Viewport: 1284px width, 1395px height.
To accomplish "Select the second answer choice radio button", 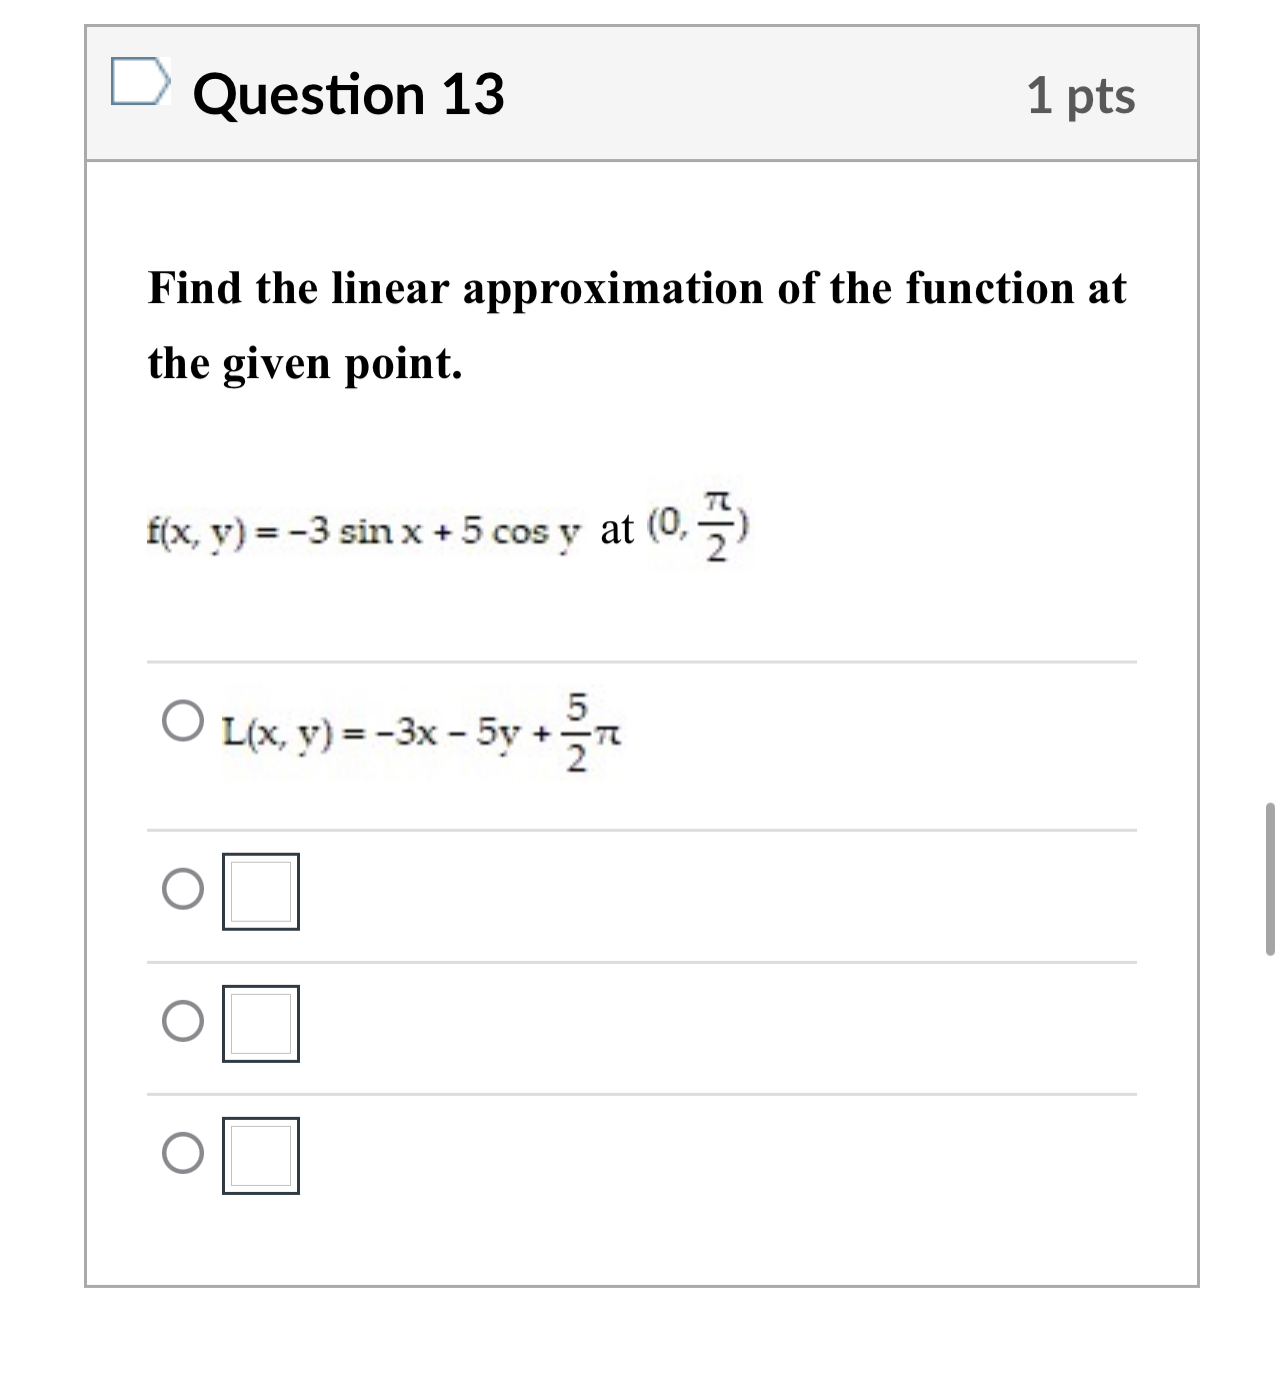I will [x=183, y=888].
